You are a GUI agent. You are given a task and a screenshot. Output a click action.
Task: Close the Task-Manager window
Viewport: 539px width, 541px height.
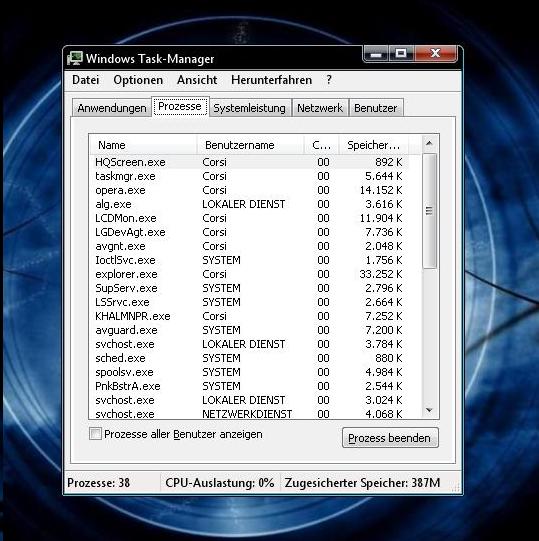click(x=435, y=54)
